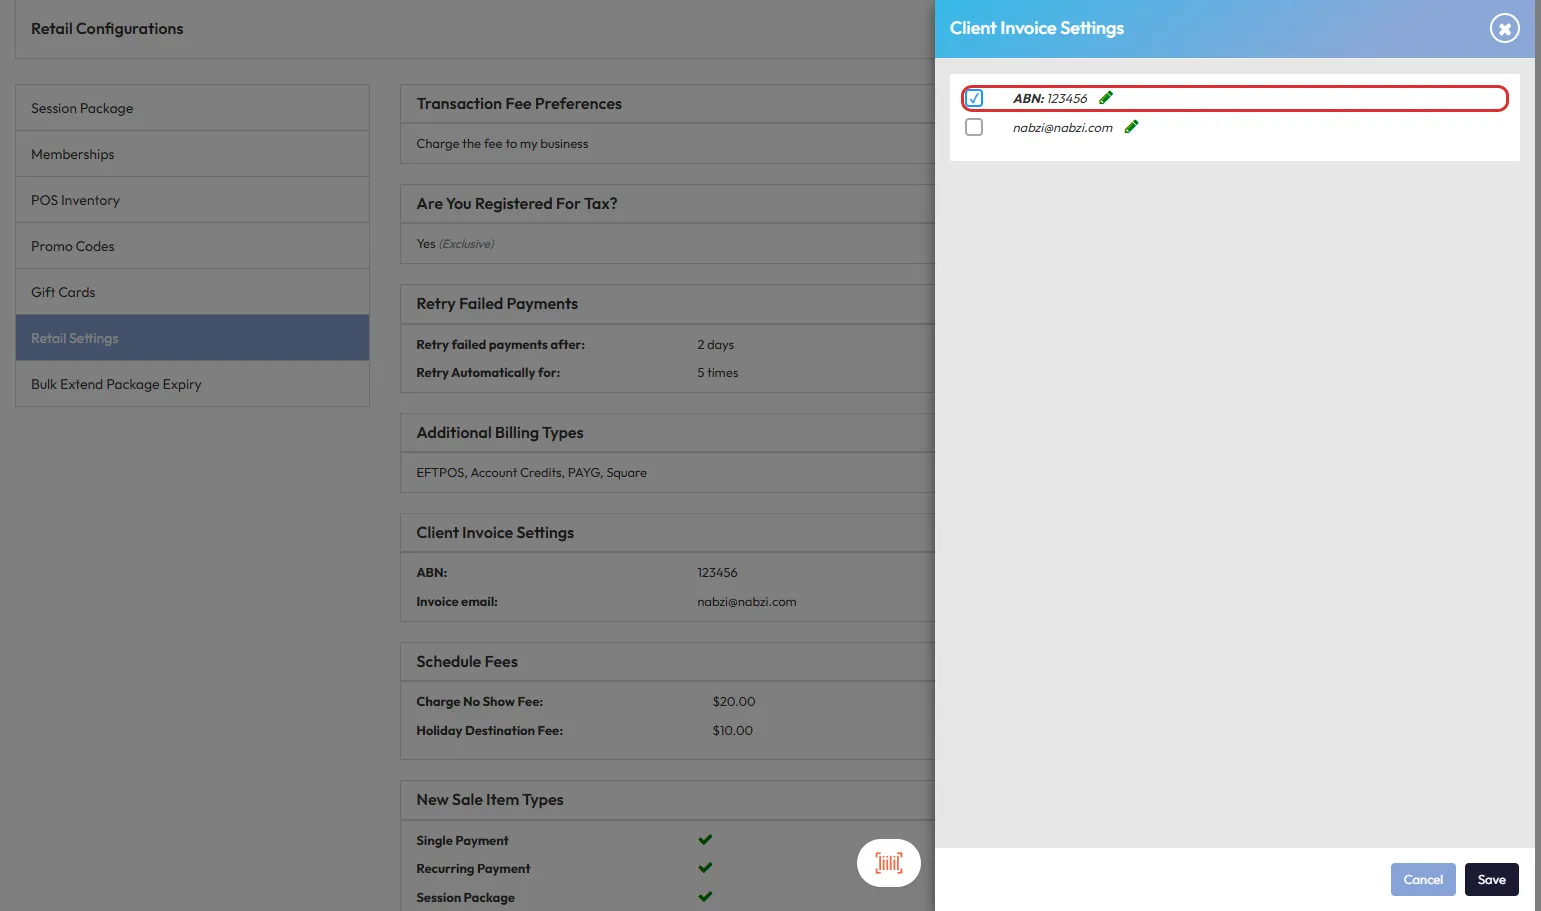Viewport: 1541px width, 911px height.
Task: Click the edit pencil next to nabzi@nabzi.com
Action: point(1131,127)
